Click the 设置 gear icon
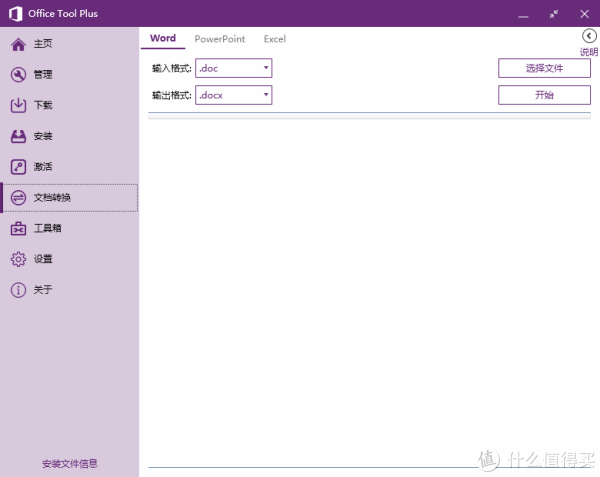The height and width of the screenshot is (477, 600). pos(18,259)
